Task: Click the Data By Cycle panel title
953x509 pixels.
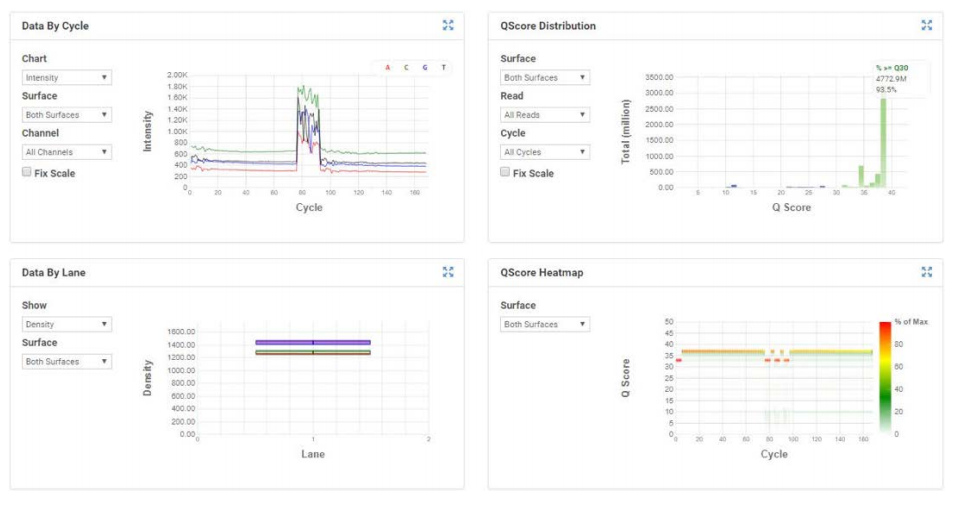Action: (x=55, y=26)
